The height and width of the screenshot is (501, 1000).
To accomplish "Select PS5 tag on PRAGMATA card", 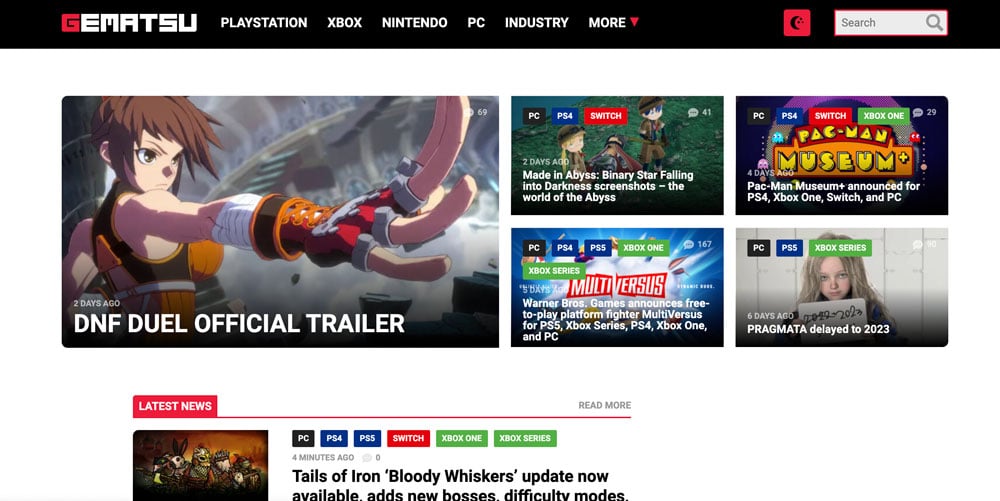I will (x=789, y=248).
